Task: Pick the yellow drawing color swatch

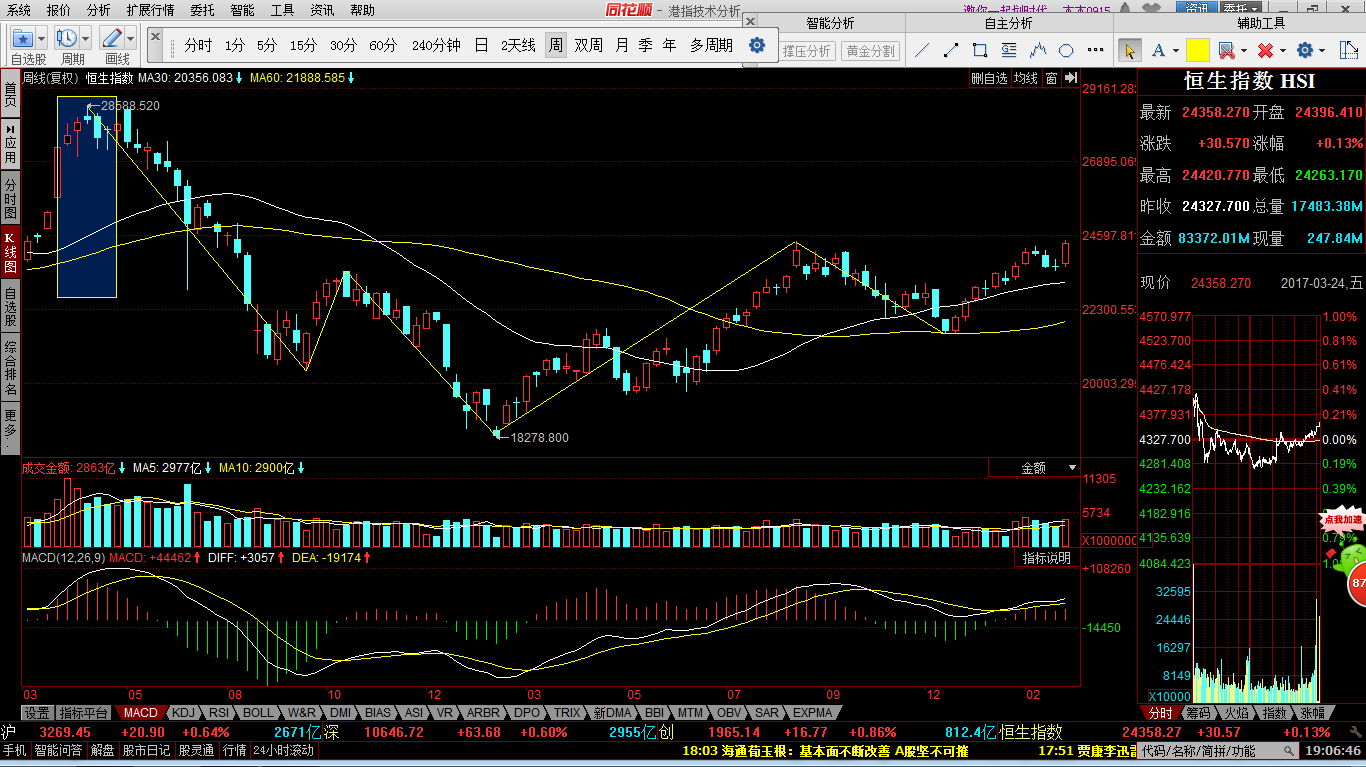Action: (1198, 50)
